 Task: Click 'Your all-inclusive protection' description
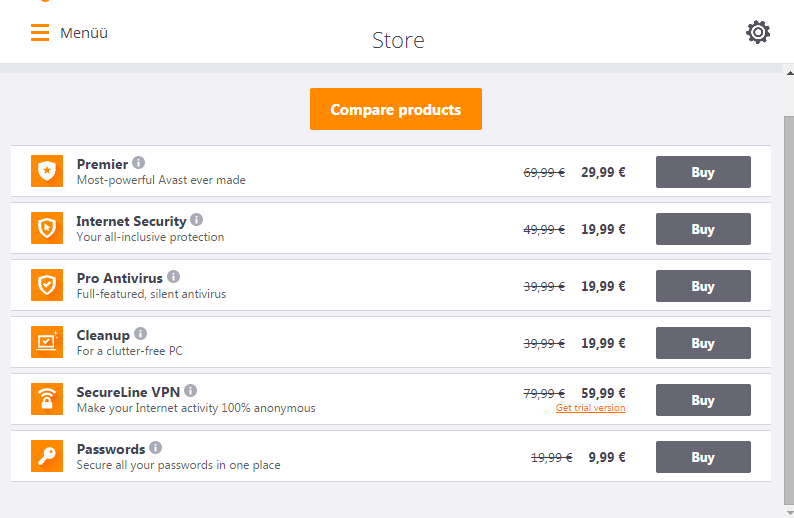tap(150, 237)
